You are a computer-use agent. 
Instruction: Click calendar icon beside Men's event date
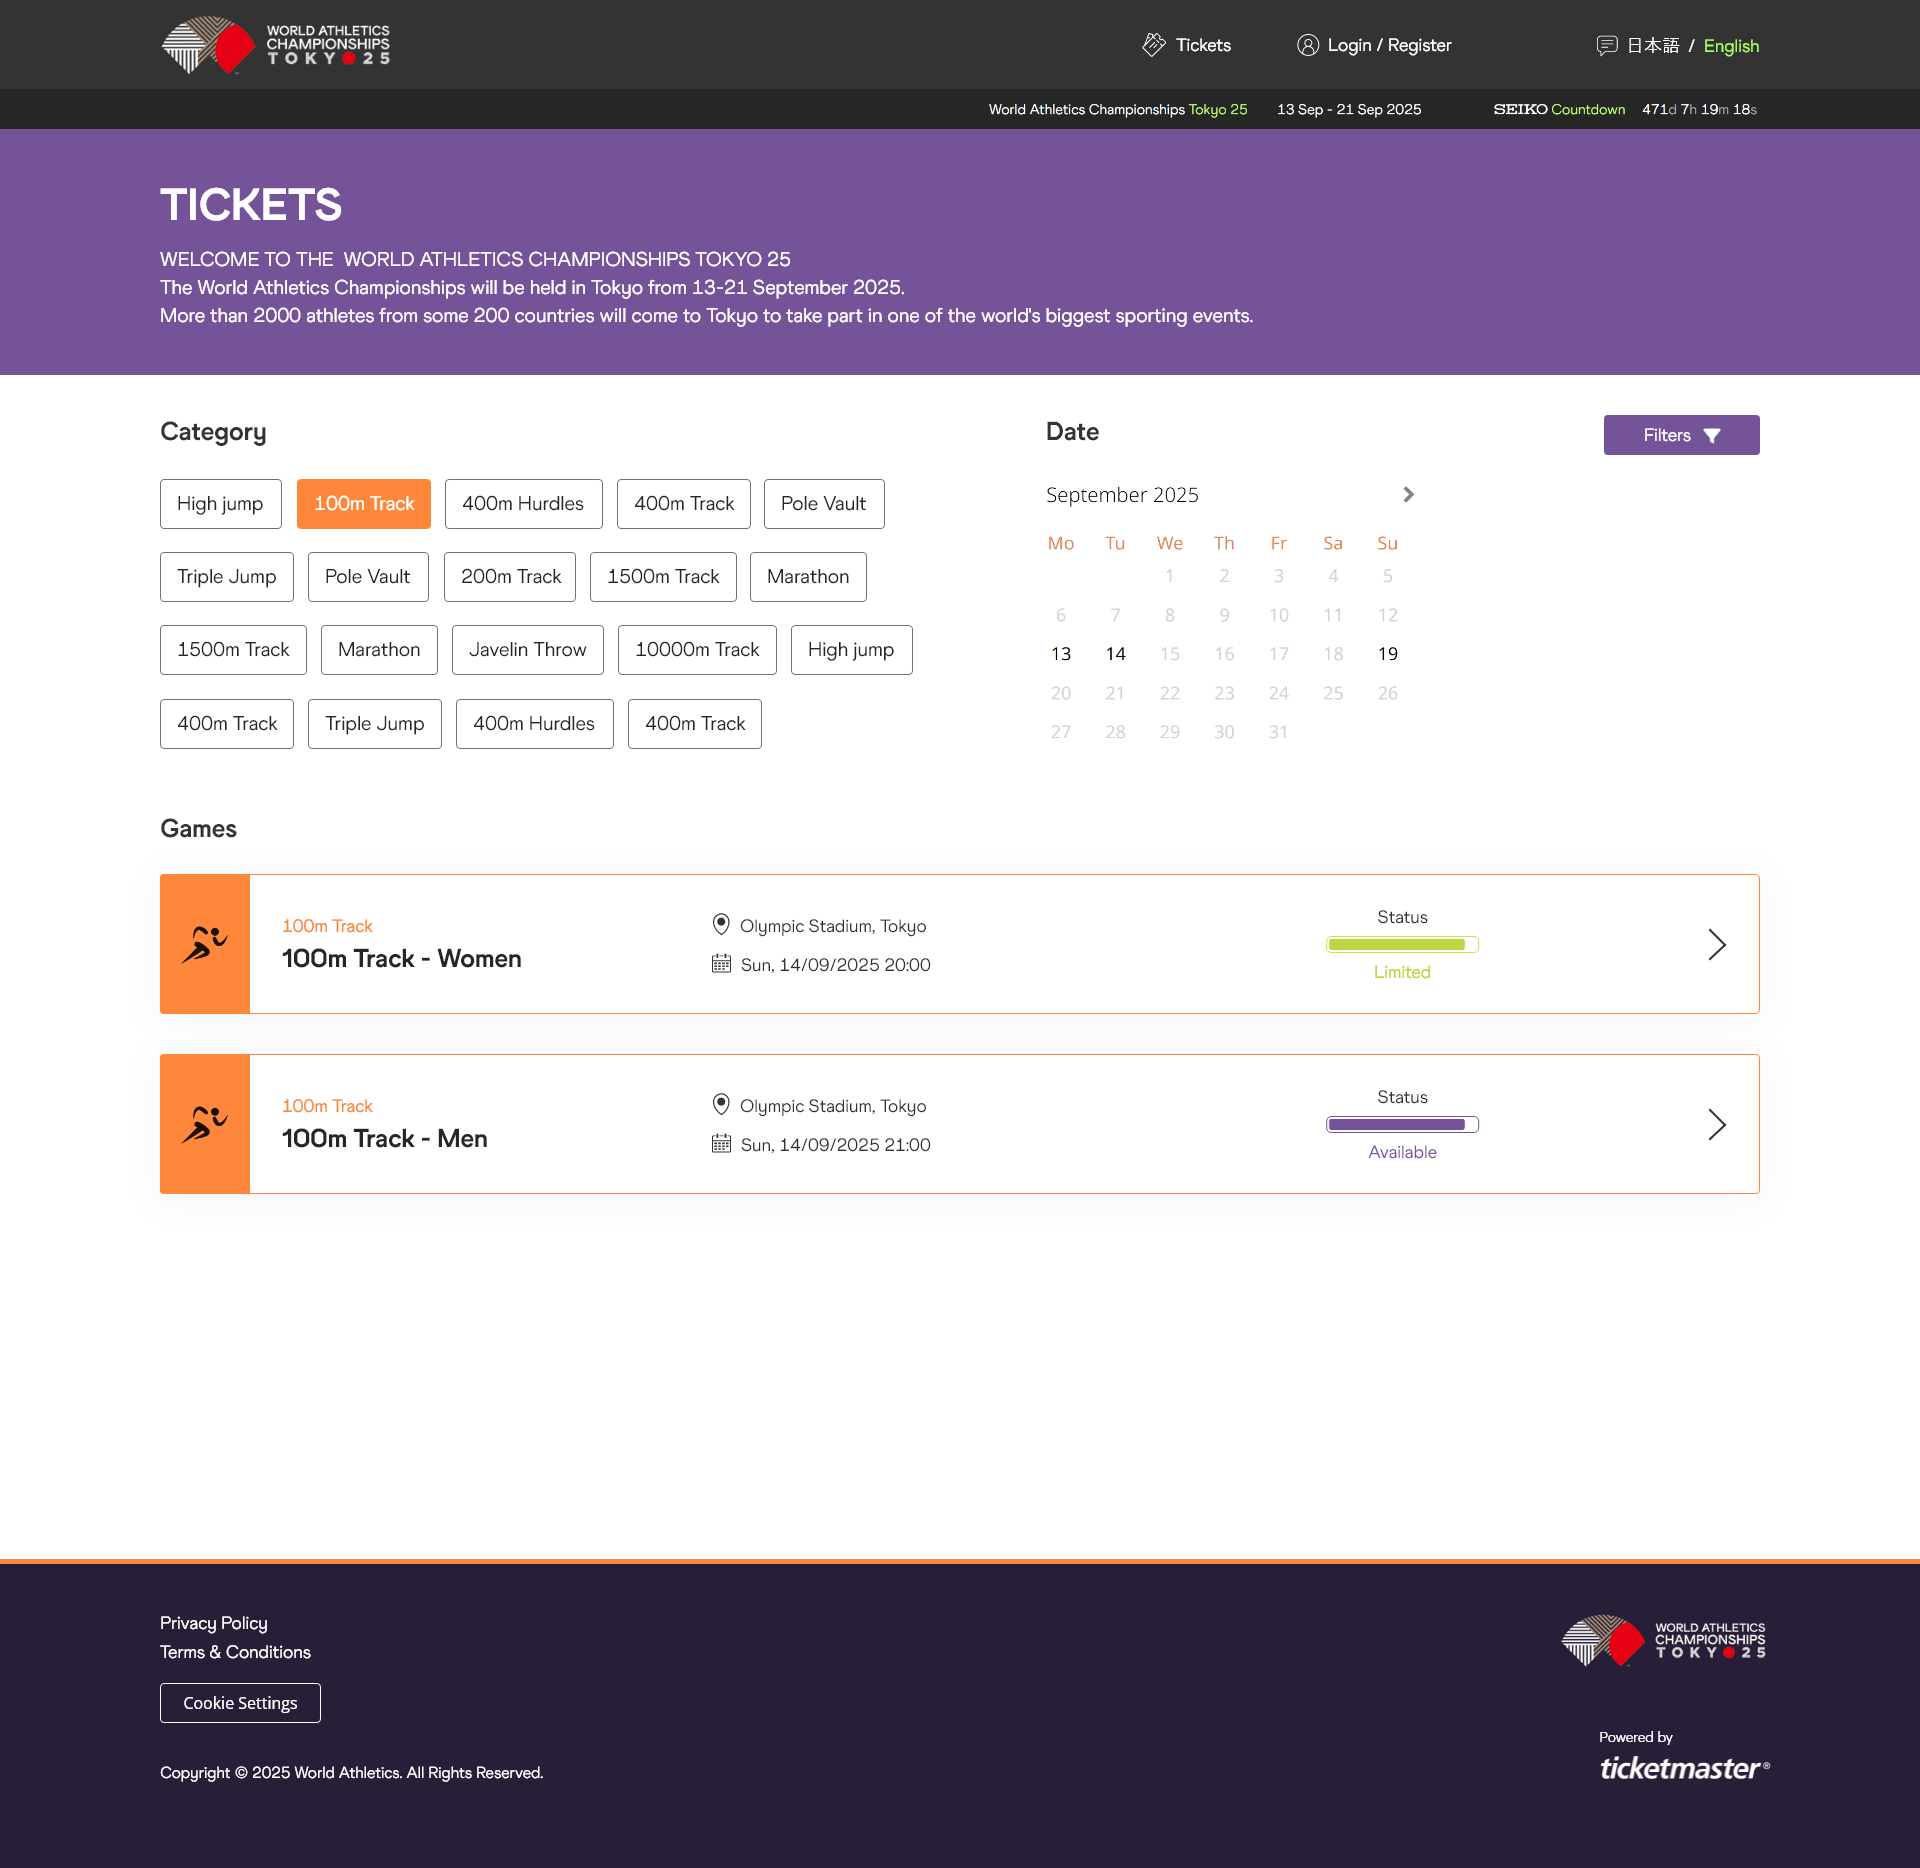point(721,1144)
